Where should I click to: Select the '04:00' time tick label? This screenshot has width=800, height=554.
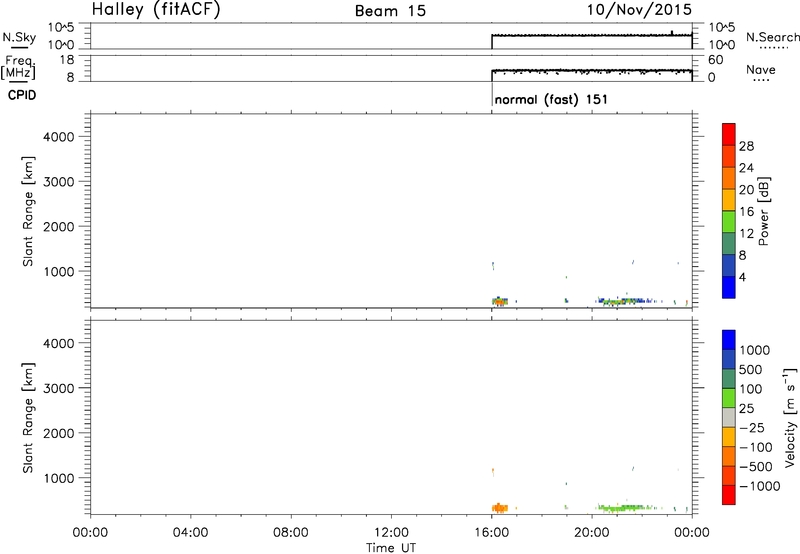point(190,533)
